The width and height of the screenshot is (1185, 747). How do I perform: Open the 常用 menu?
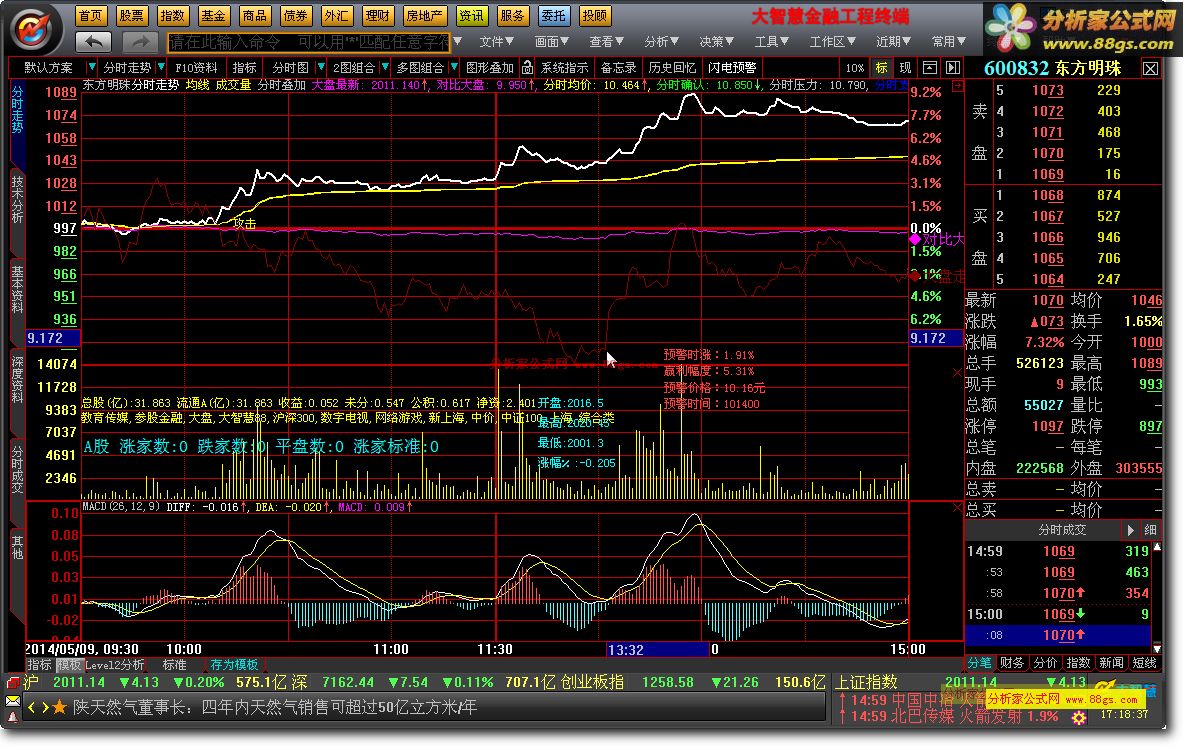coord(949,42)
